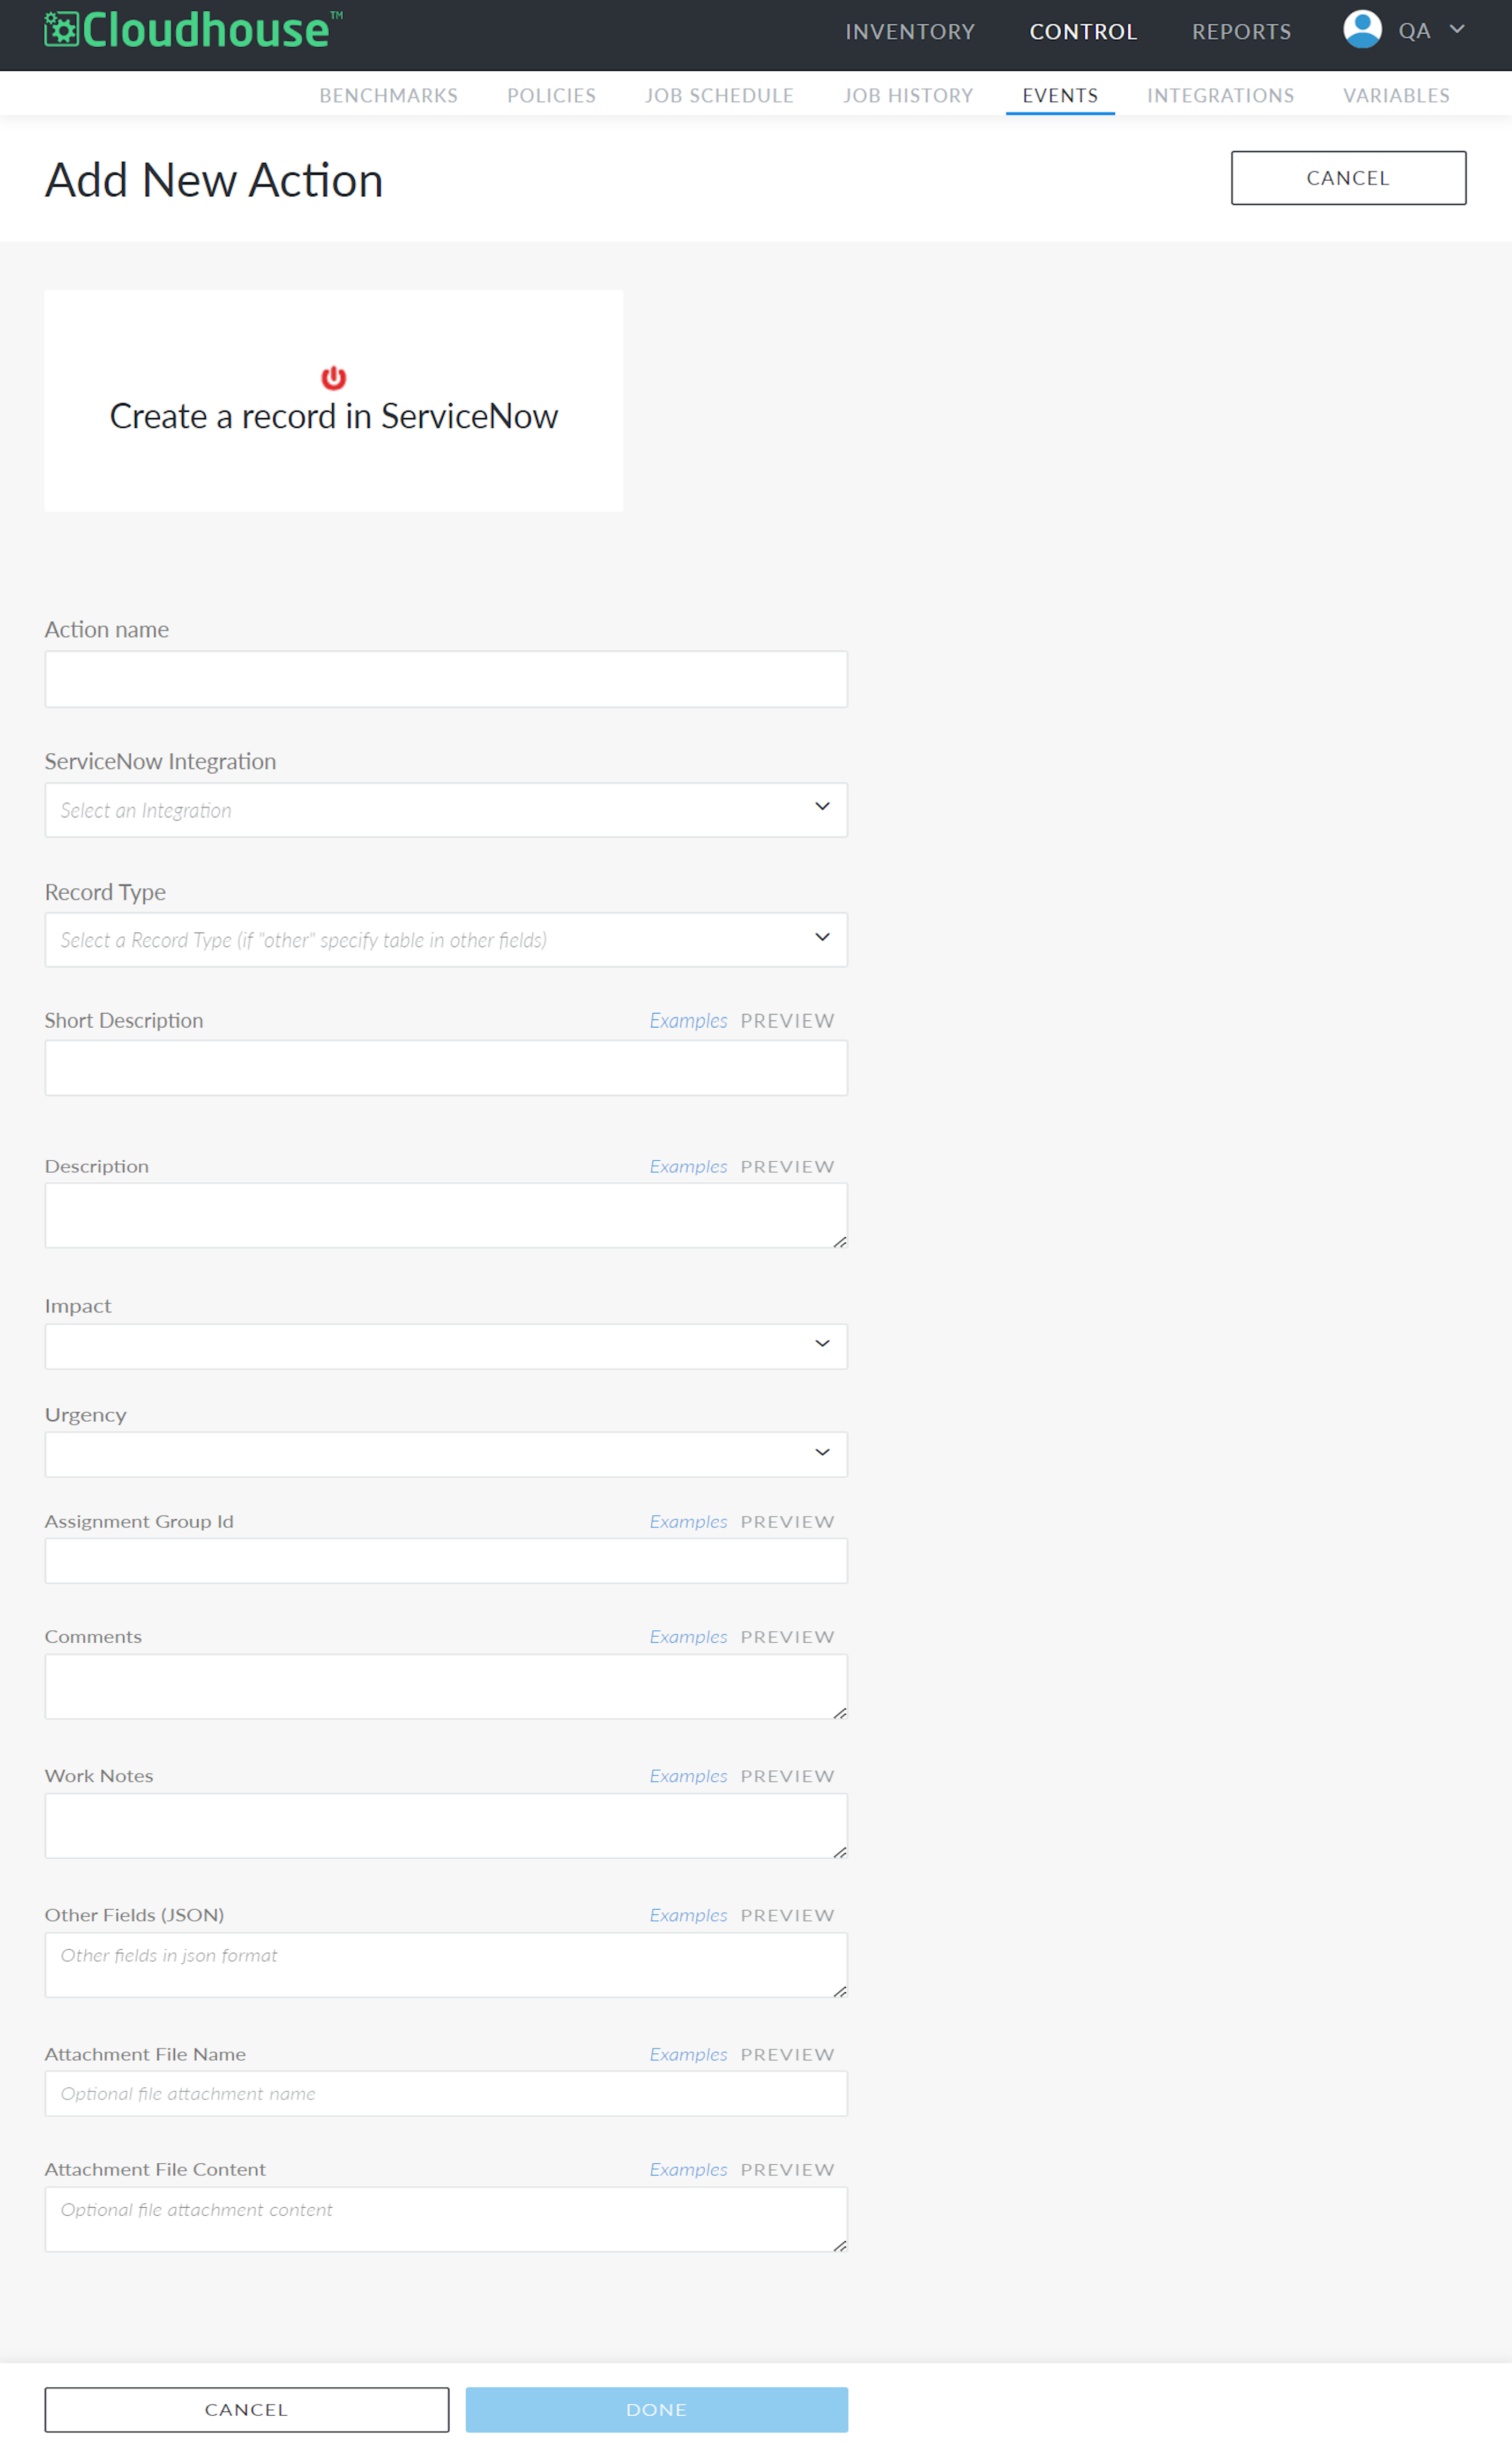Open the Control menu
Screen dimensions: 1512x2442
click(x=1083, y=32)
